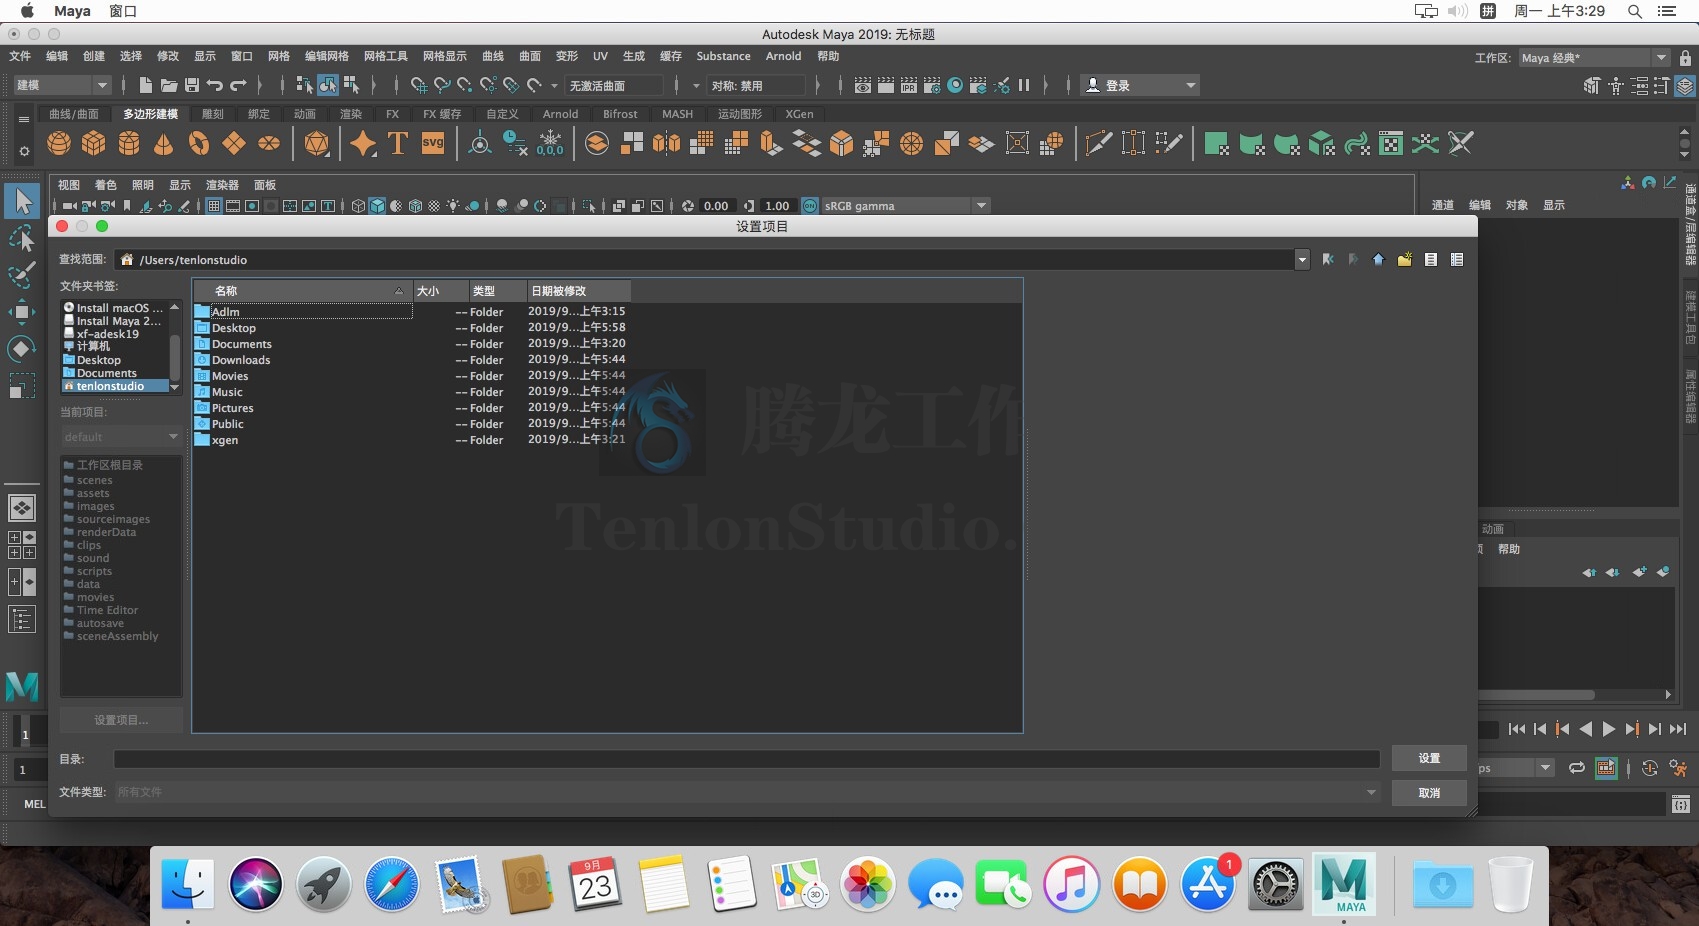1699x926 pixels.
Task: Select the Lasso select tool in toolbox
Action: click(22, 238)
